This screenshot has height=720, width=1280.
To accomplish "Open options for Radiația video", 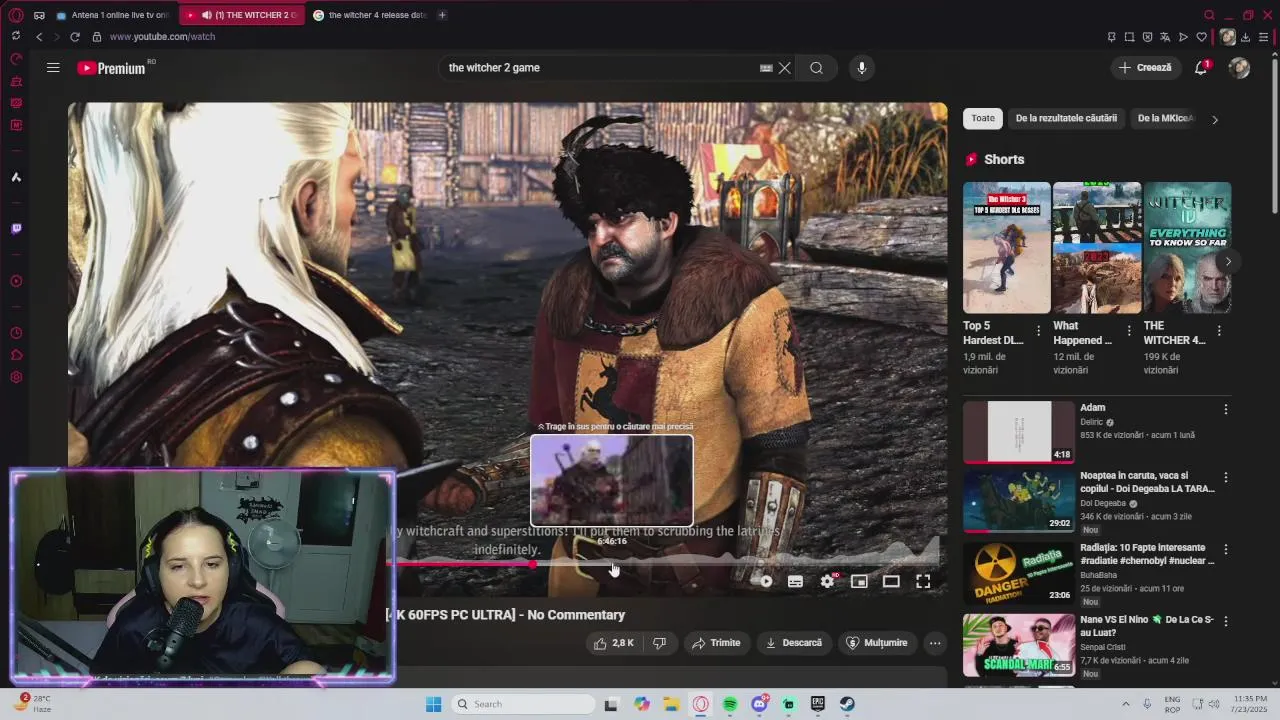I will [1226, 549].
